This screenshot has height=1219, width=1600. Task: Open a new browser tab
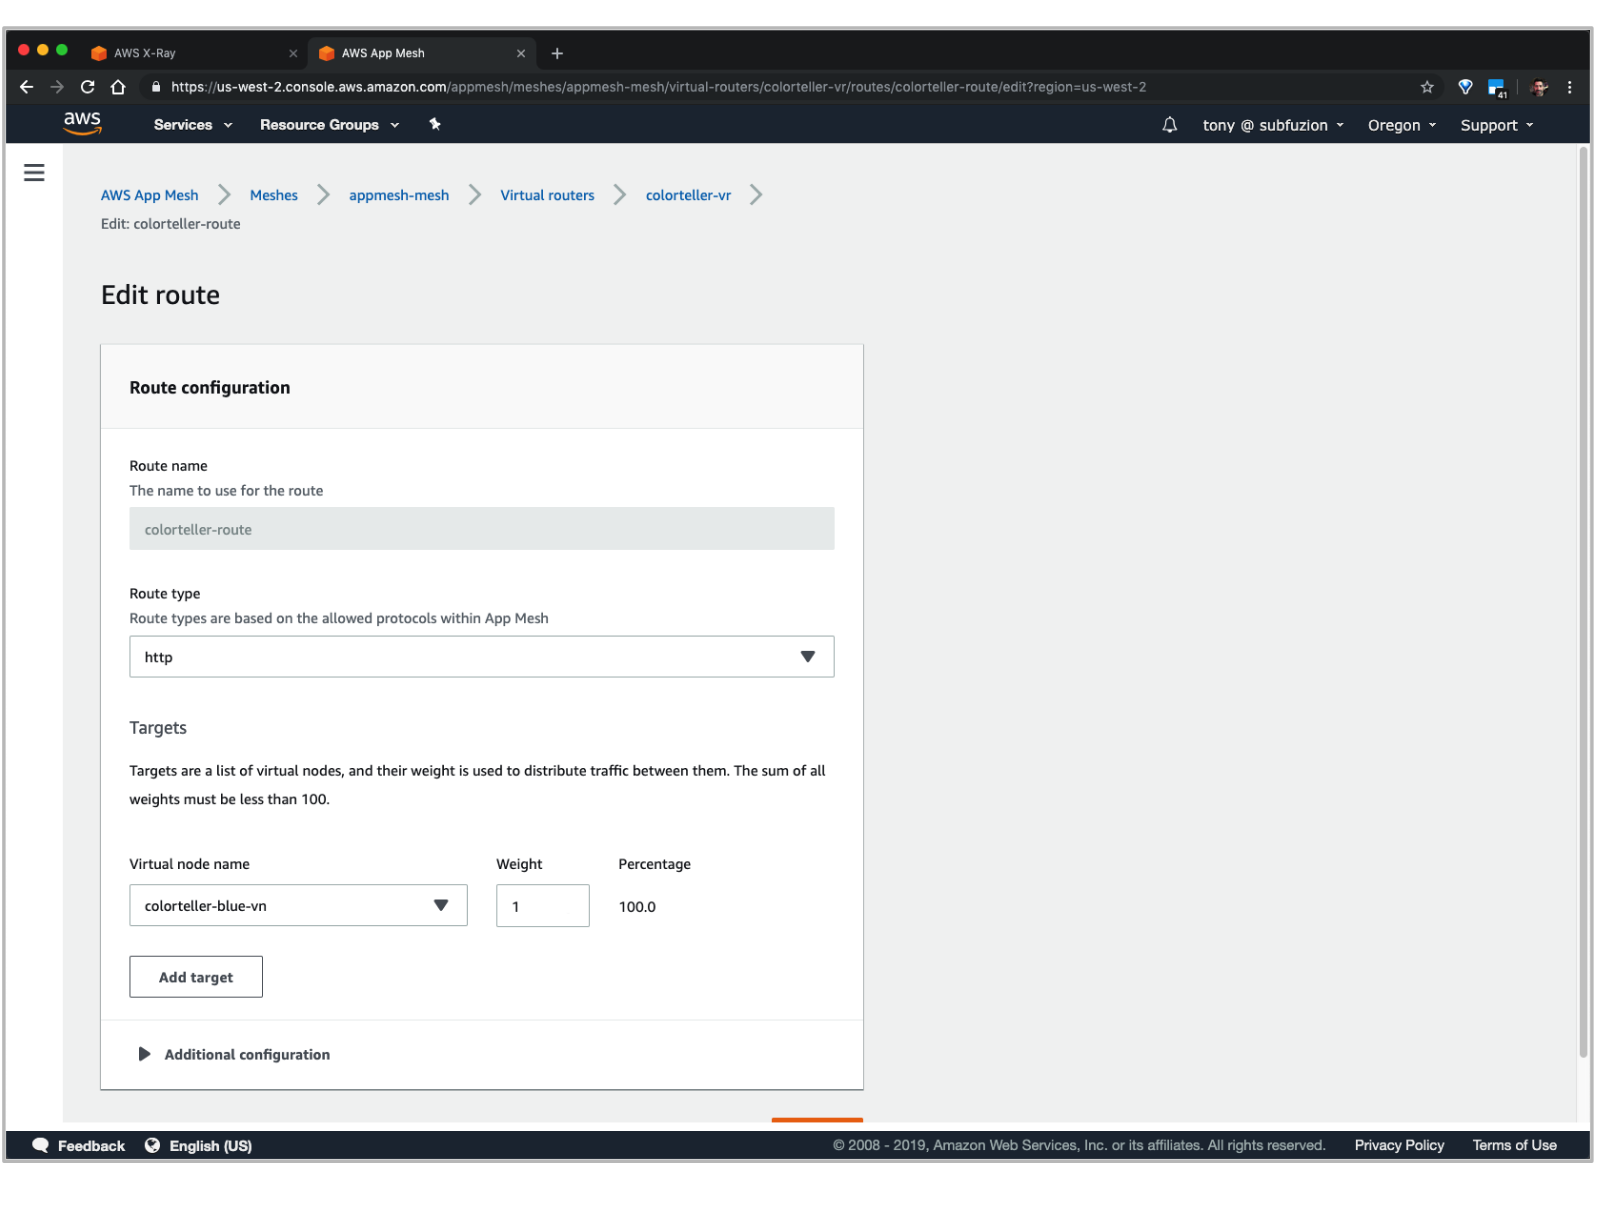pos(557,53)
